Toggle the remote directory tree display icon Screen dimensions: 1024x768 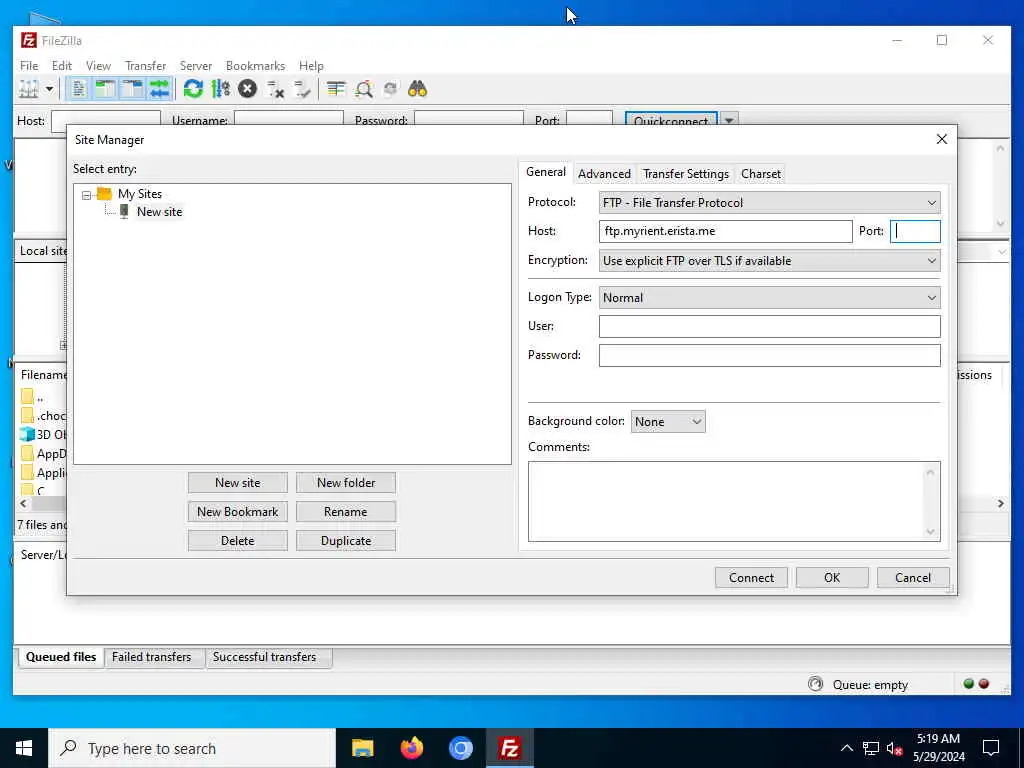(x=133, y=89)
